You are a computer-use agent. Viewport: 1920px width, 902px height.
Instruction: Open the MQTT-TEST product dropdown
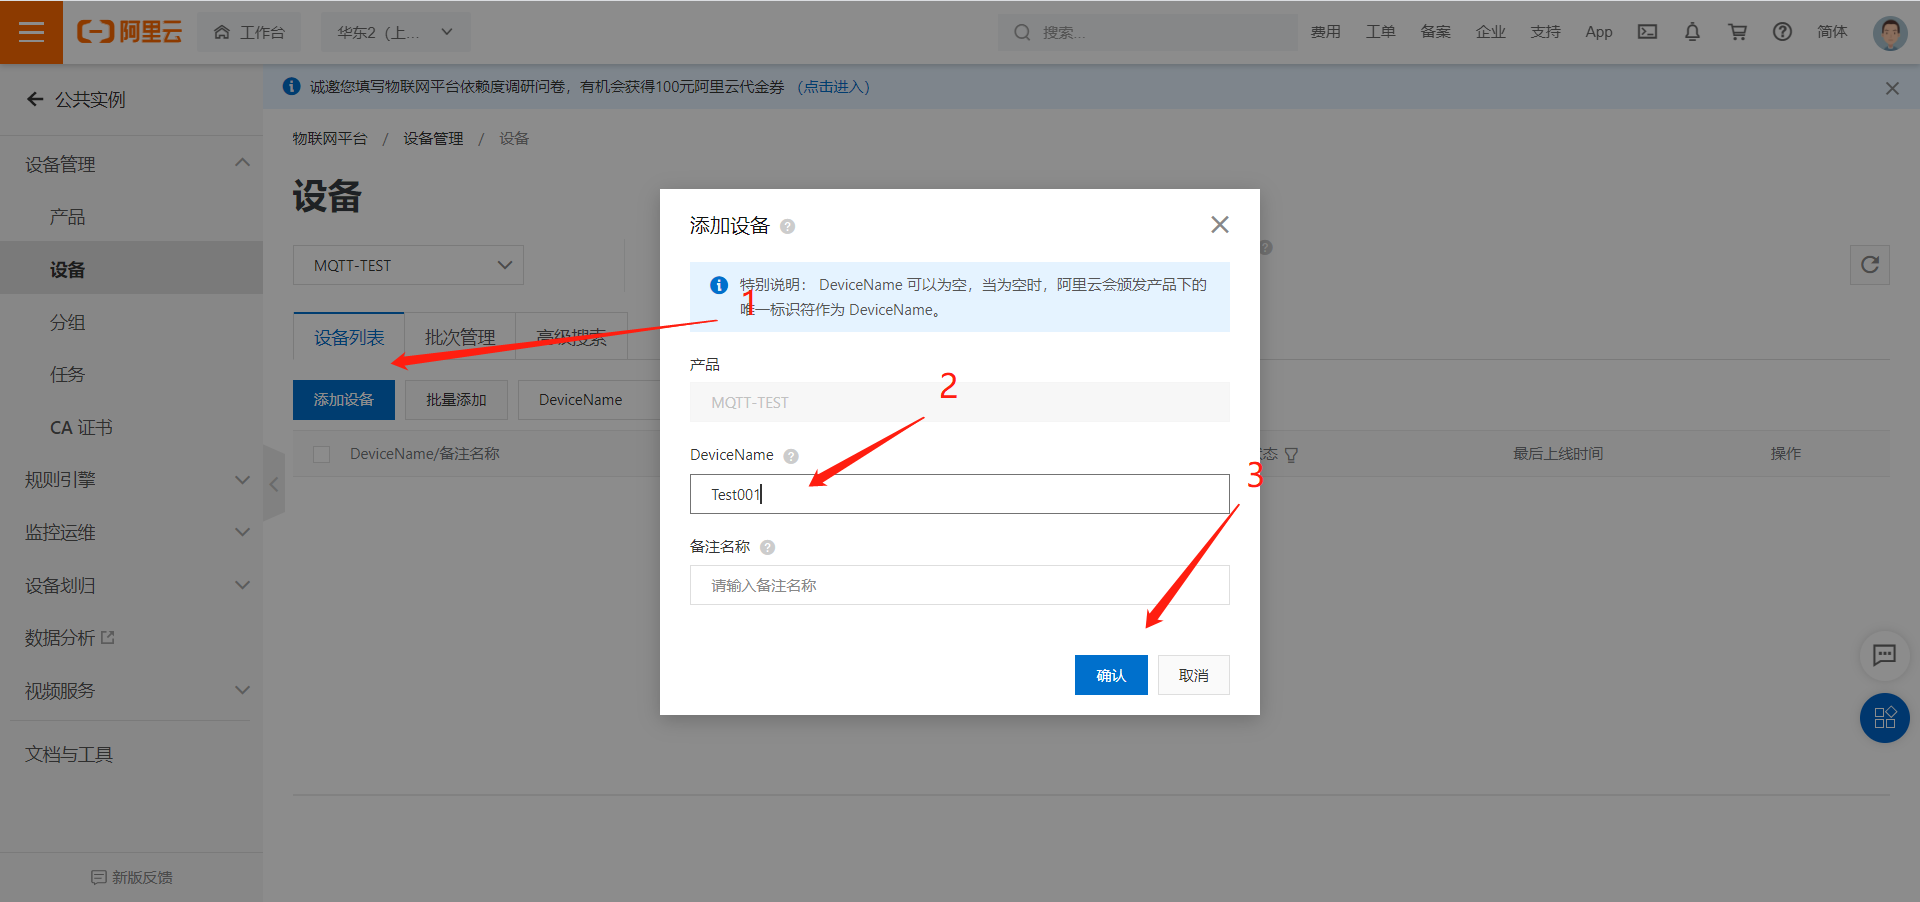[x=407, y=264]
